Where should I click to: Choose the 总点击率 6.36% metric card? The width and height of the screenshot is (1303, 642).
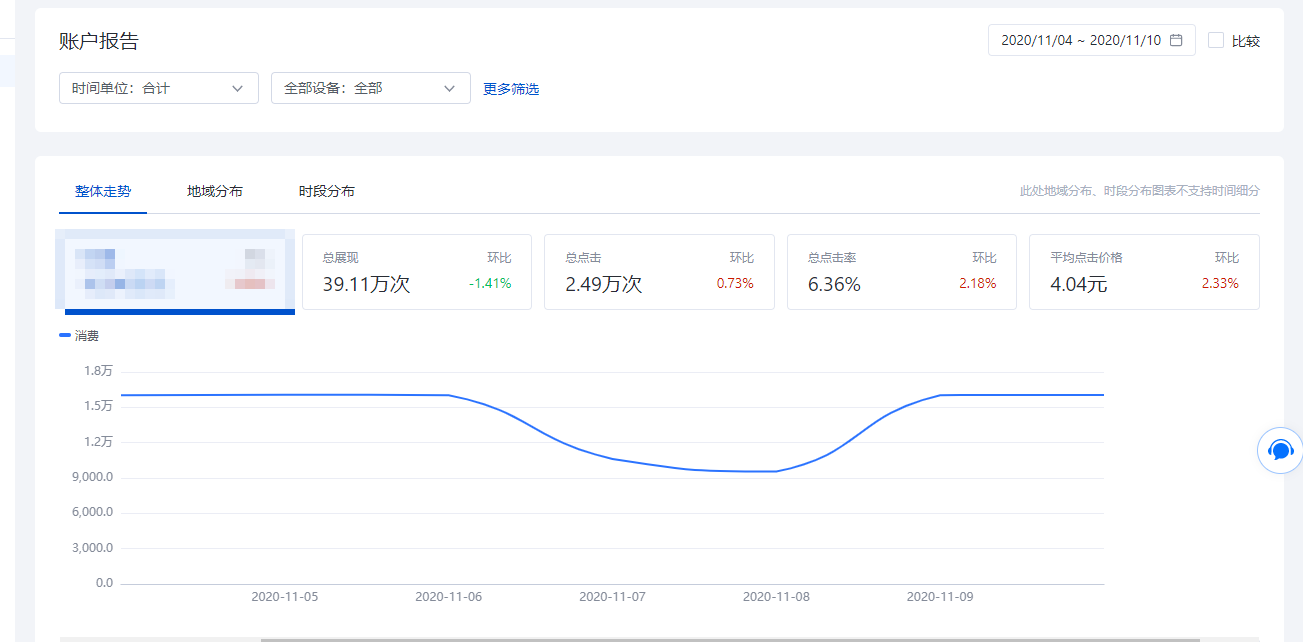pos(901,272)
